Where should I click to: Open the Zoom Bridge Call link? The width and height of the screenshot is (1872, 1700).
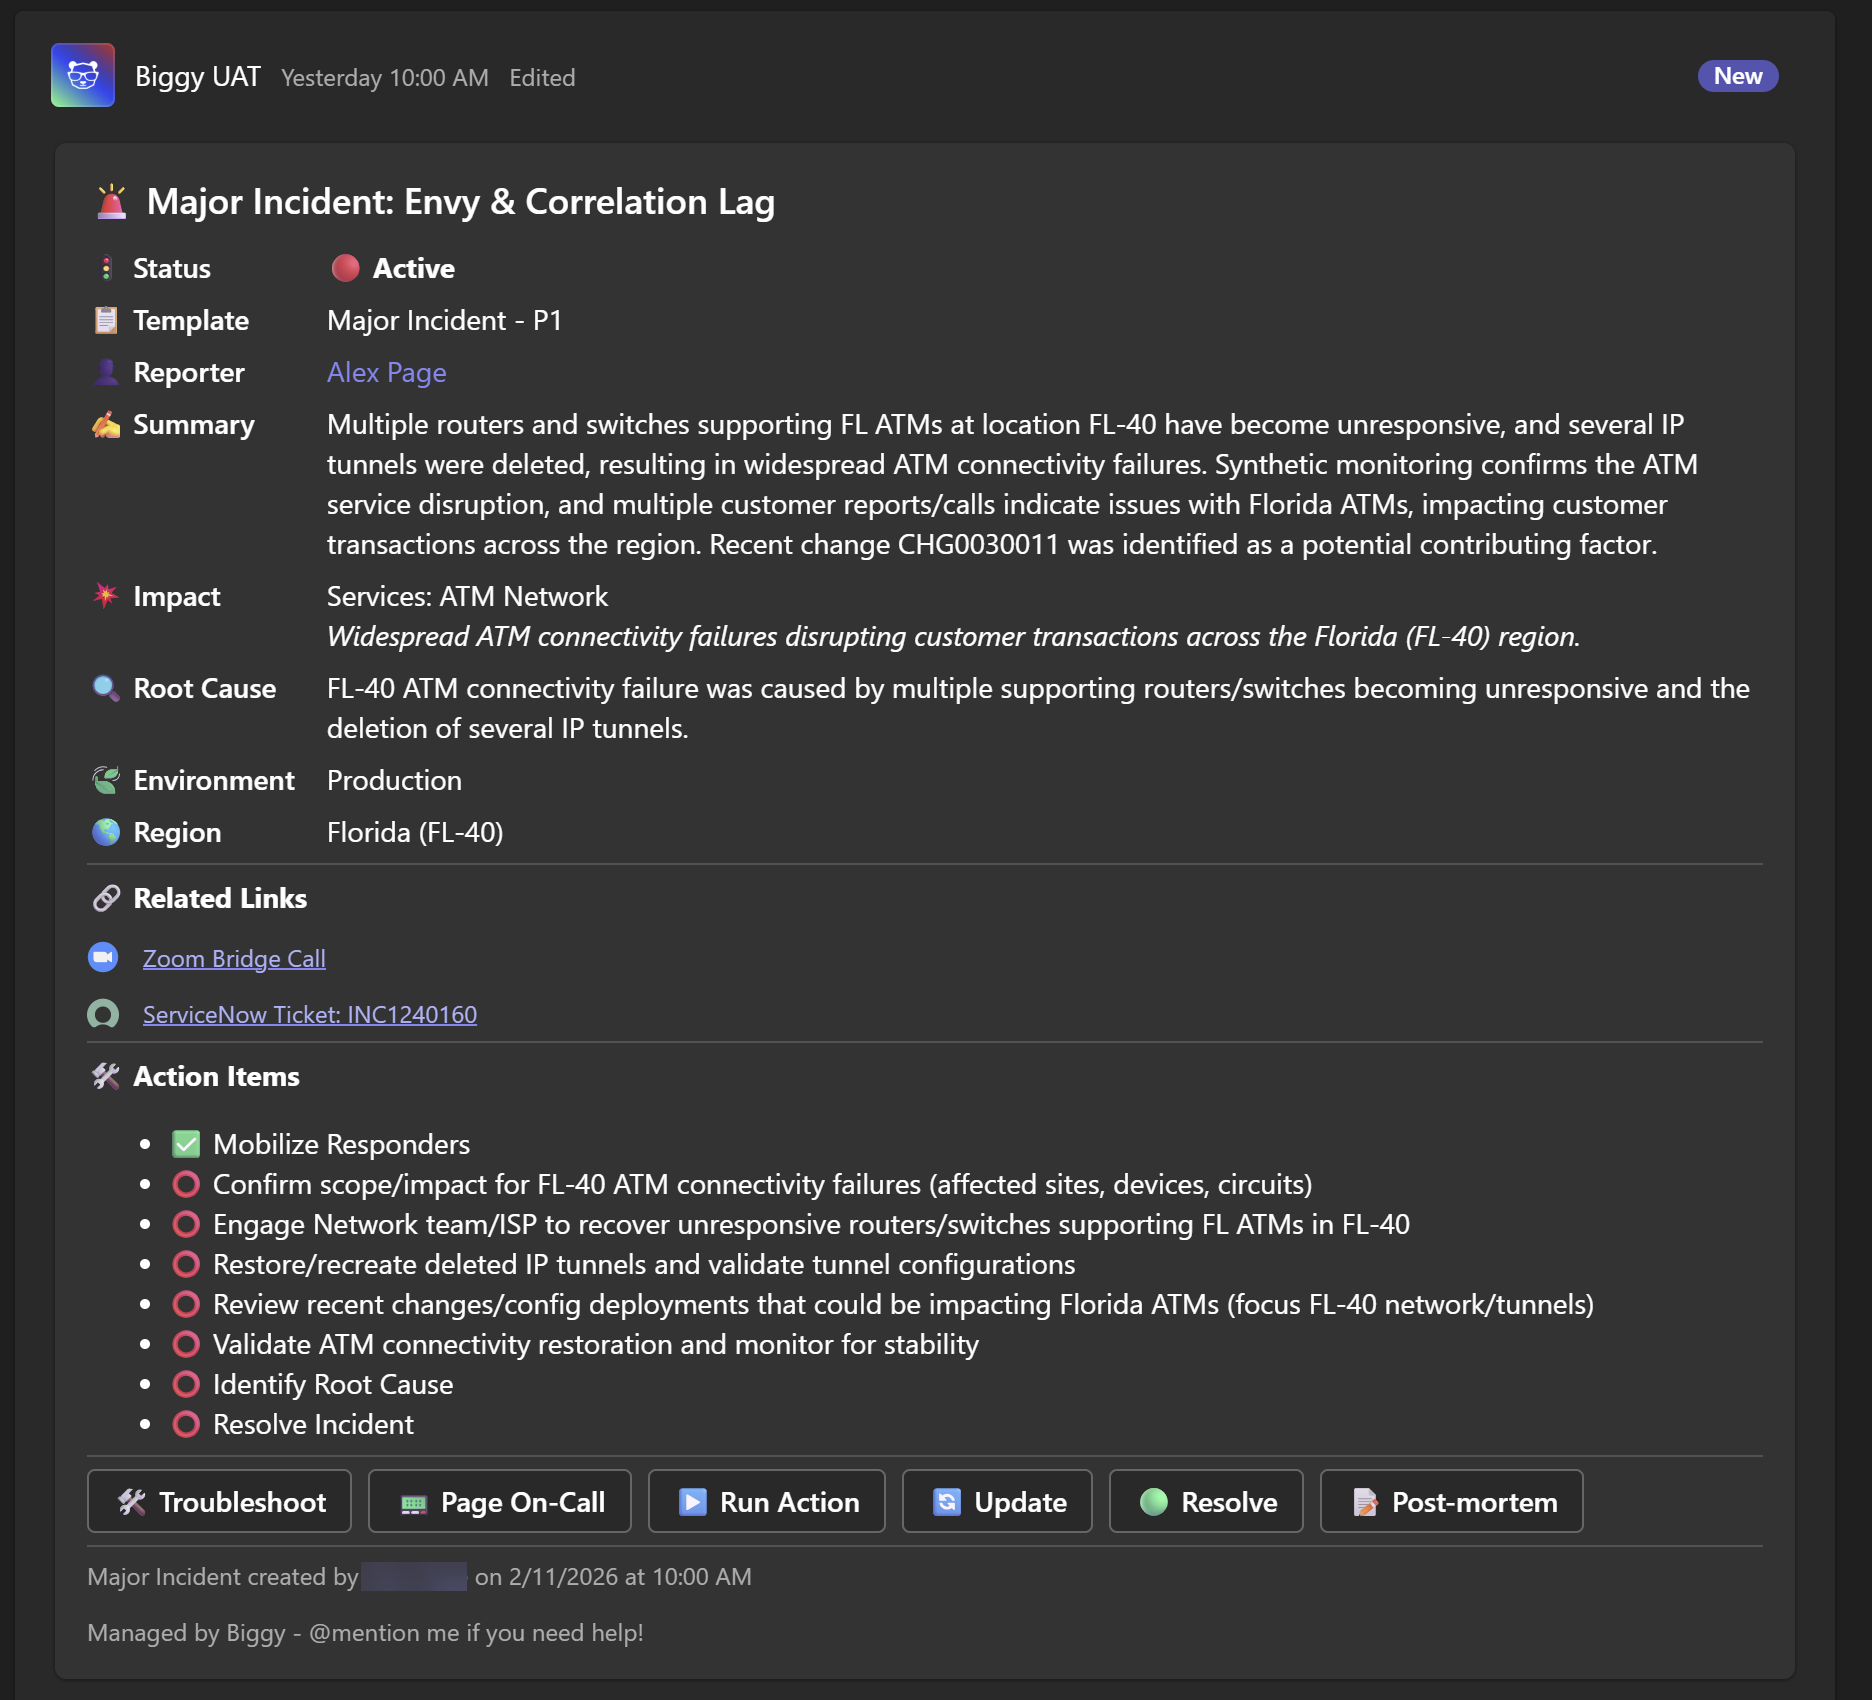click(x=234, y=958)
